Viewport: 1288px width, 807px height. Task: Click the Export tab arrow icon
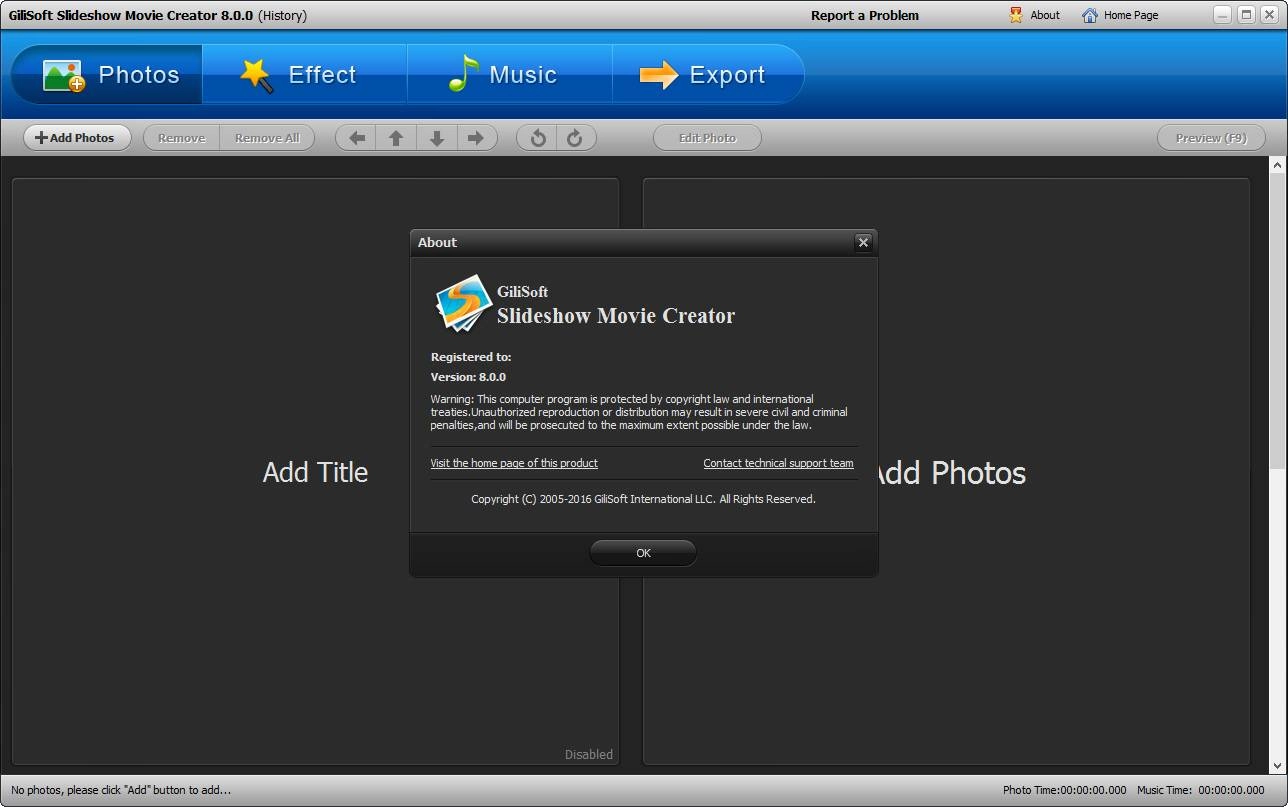pyautogui.click(x=658, y=75)
